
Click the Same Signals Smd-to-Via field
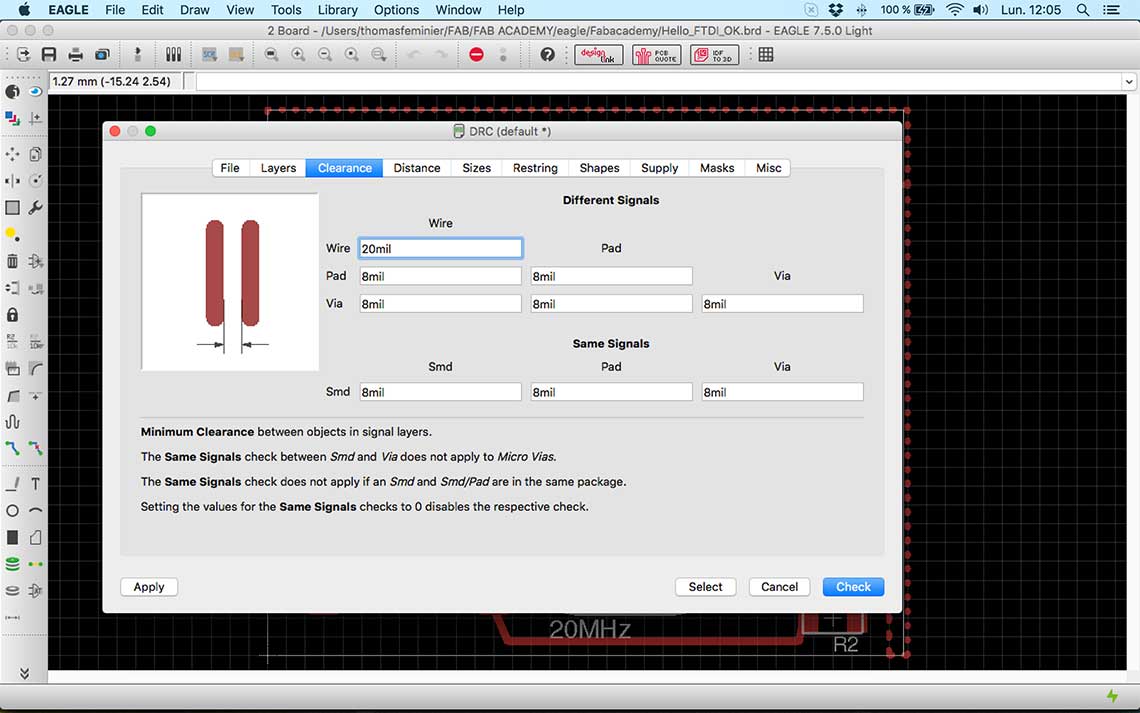(782, 392)
